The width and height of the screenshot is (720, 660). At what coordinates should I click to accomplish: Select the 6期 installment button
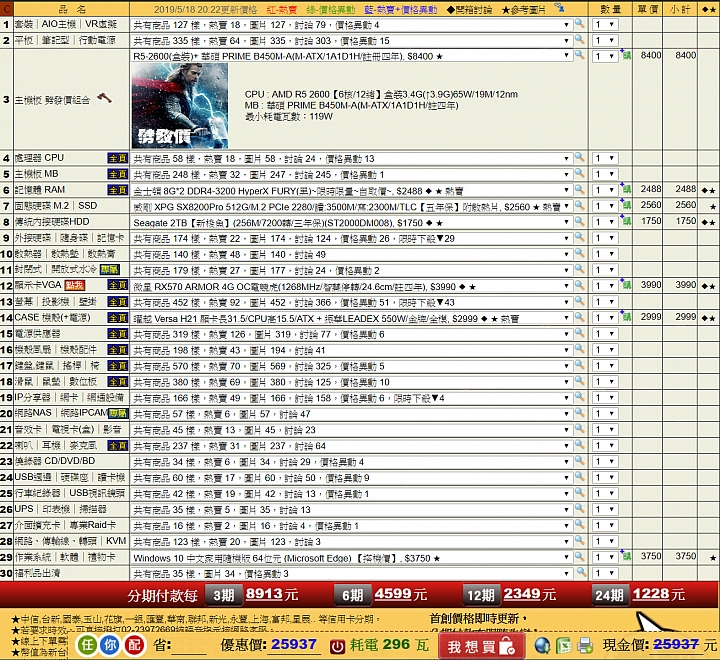(352, 595)
